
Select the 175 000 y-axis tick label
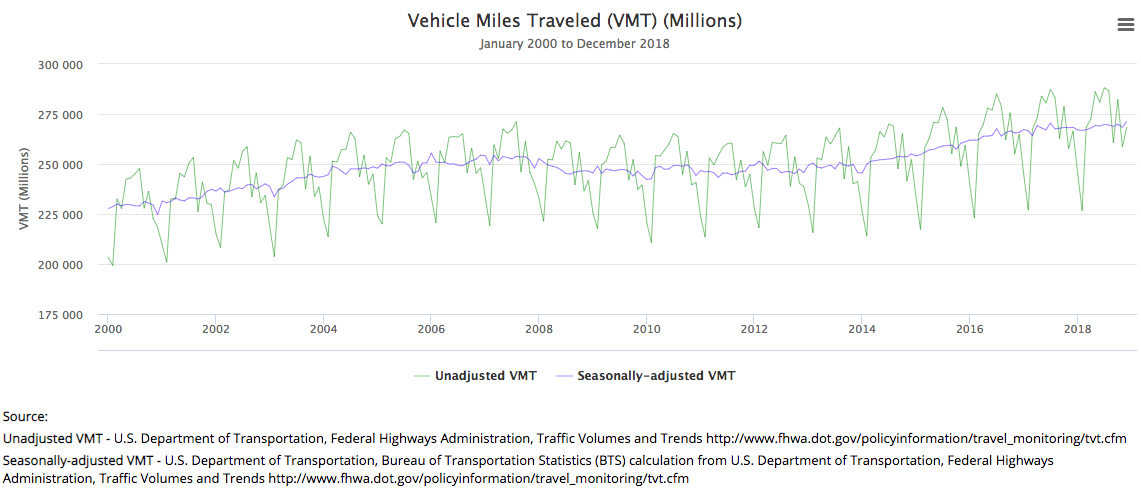pos(60,316)
